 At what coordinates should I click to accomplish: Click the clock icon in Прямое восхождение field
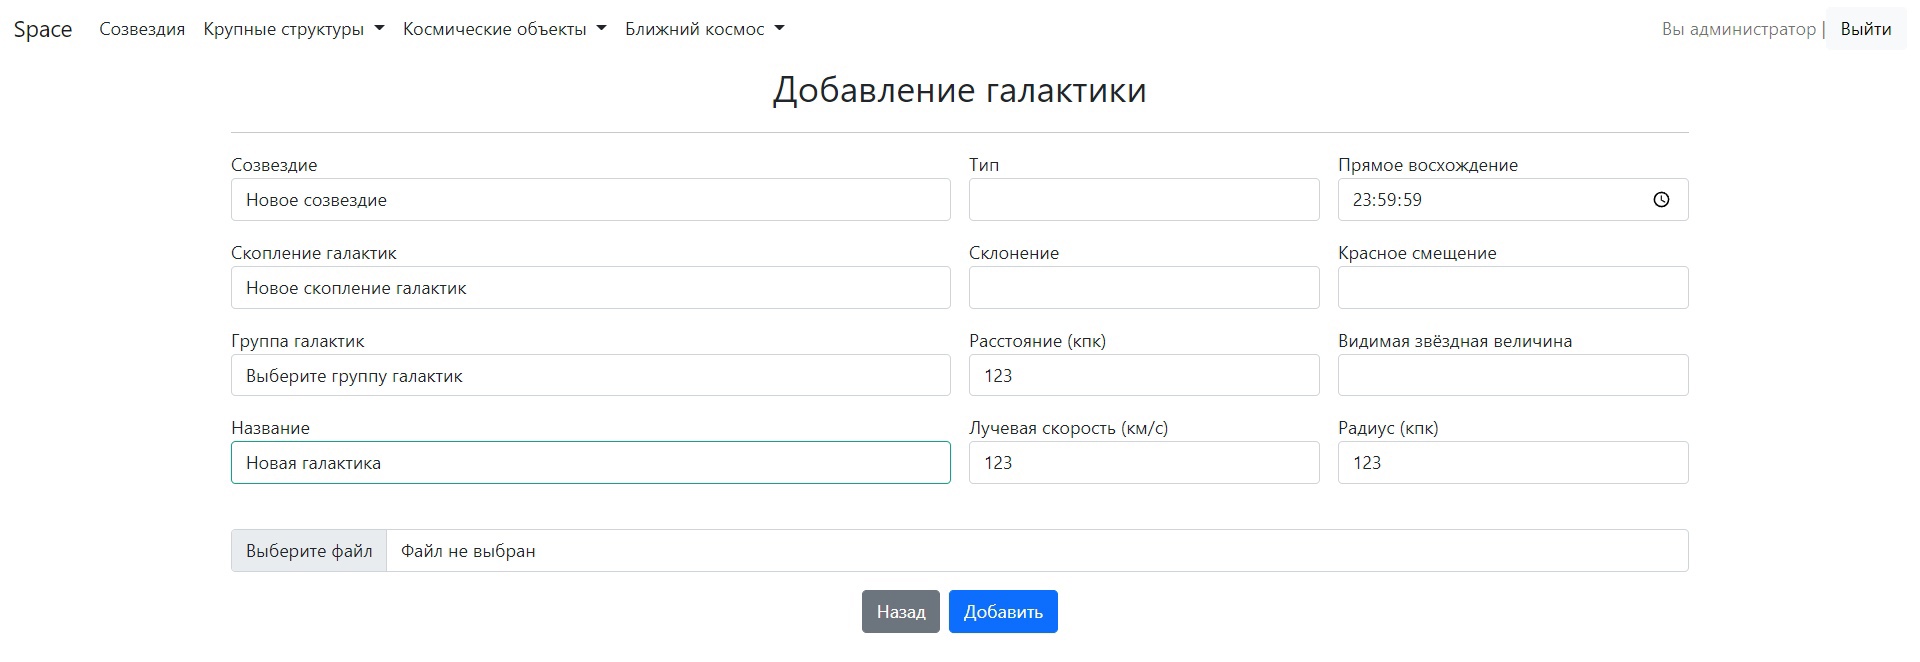[1661, 200]
